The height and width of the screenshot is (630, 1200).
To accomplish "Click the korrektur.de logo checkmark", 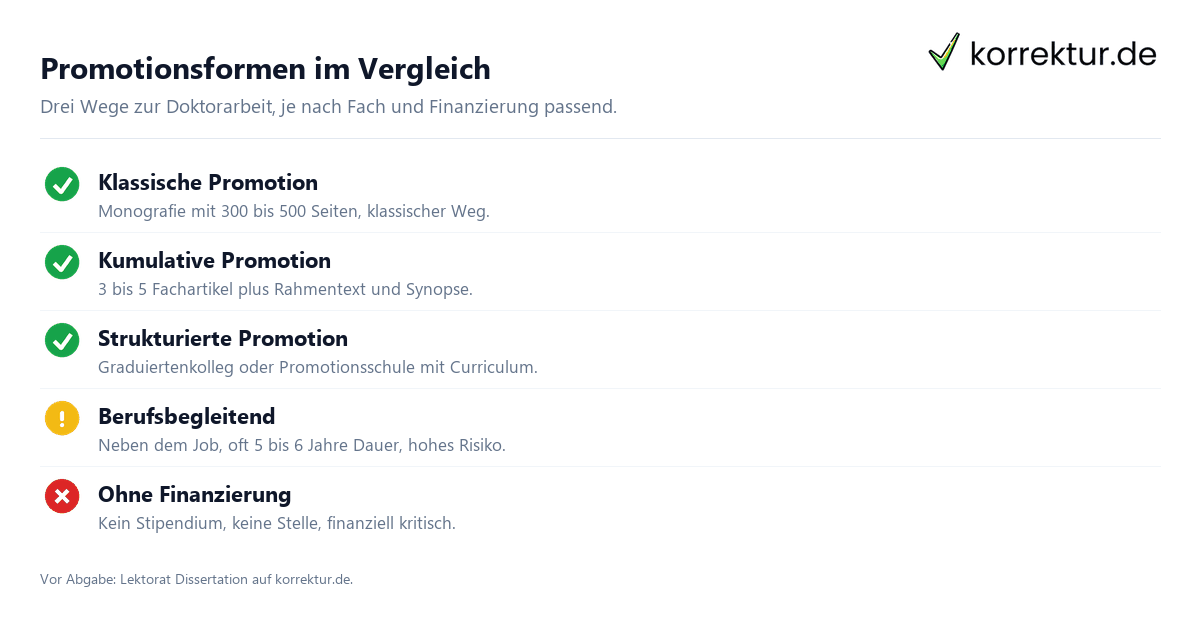I will point(944,52).
